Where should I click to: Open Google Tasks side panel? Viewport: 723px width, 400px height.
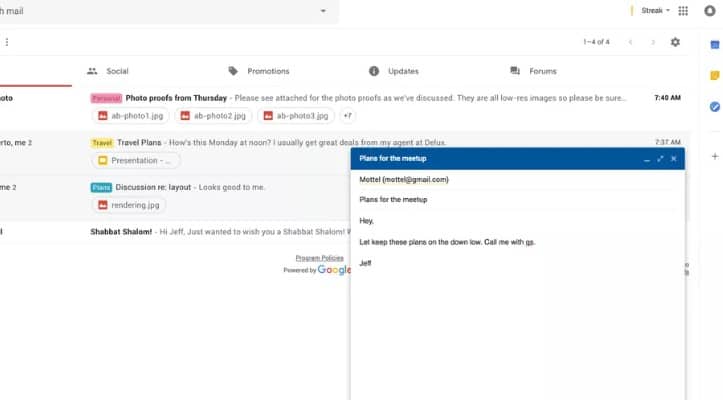[x=714, y=106]
